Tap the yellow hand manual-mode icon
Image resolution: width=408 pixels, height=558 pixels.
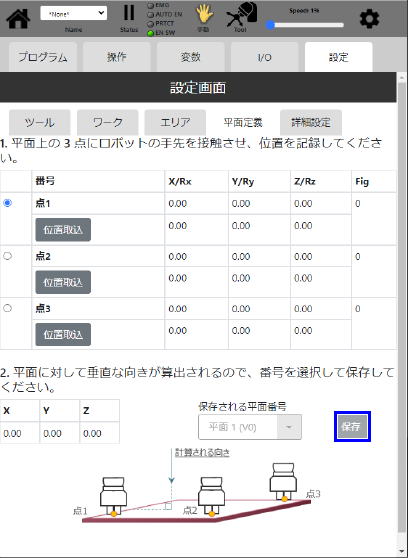(x=204, y=15)
